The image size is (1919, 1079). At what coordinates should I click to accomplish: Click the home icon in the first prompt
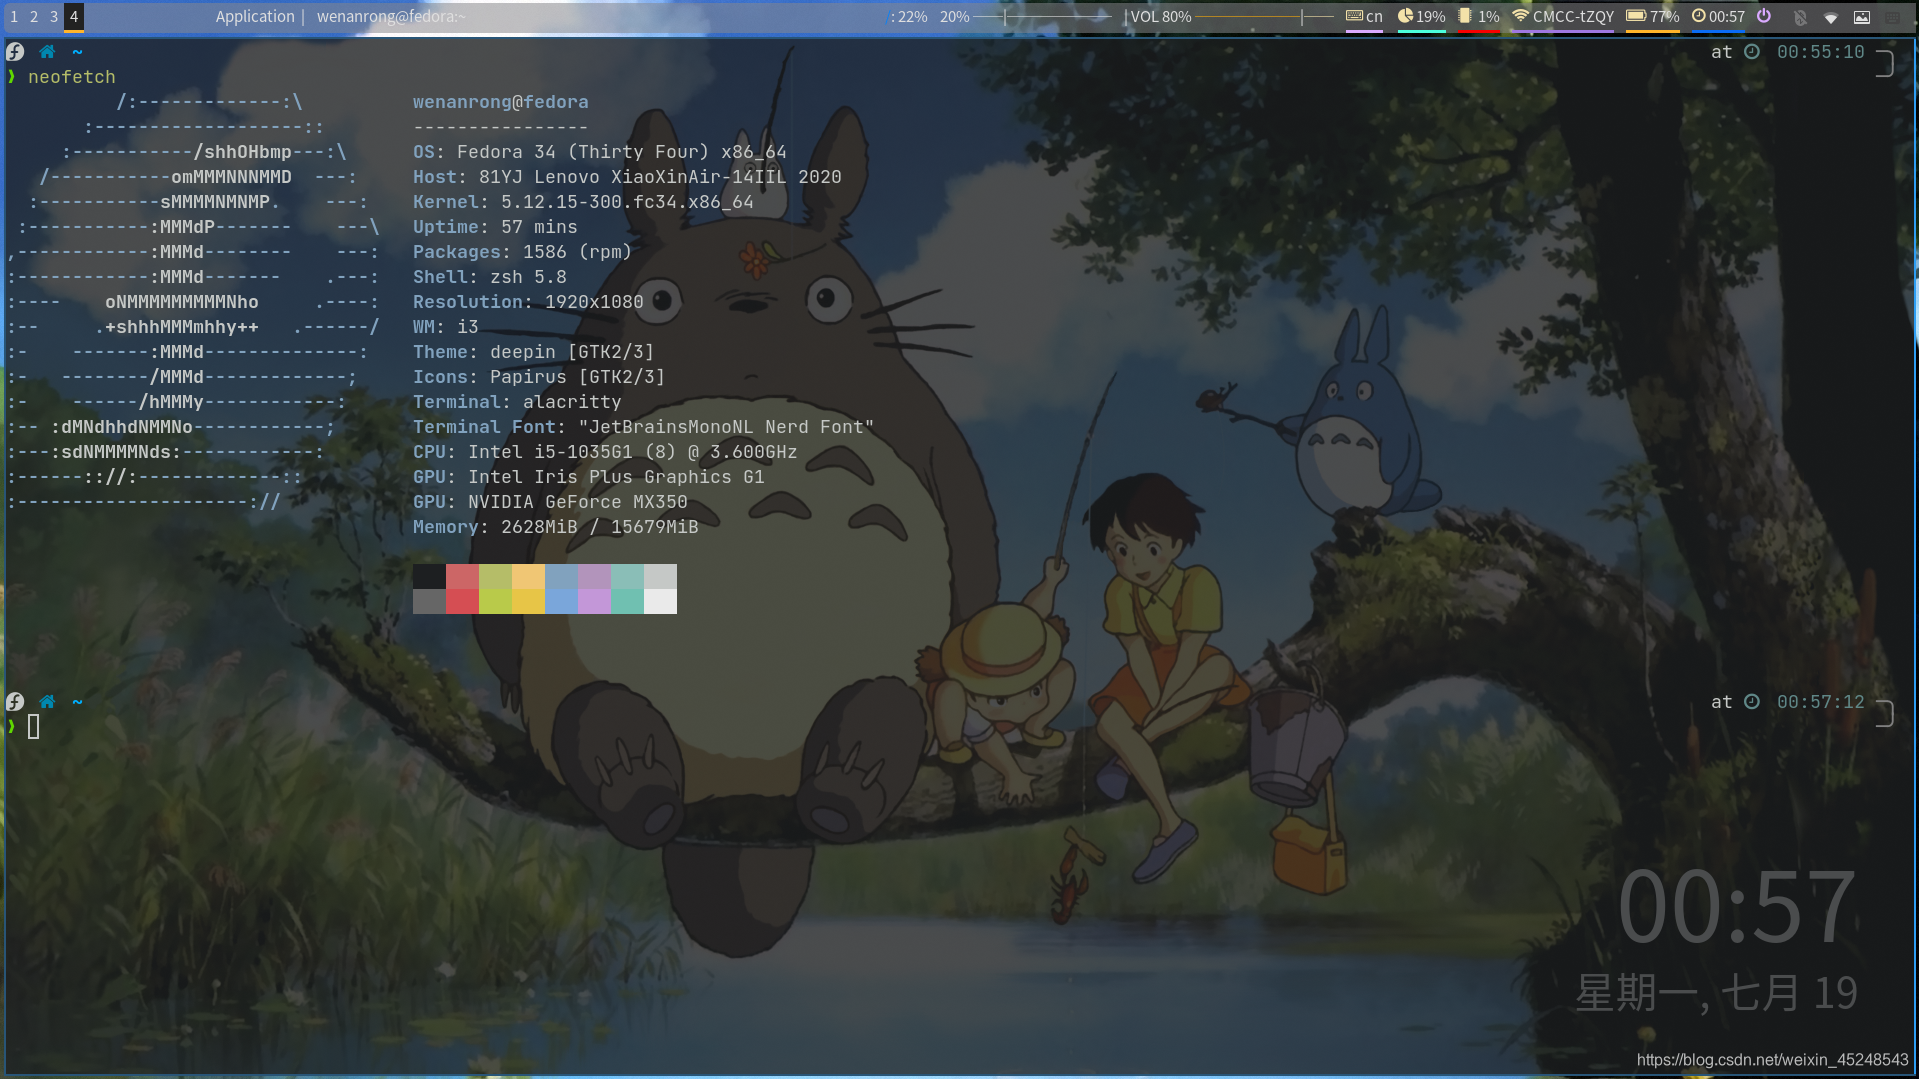[x=47, y=52]
